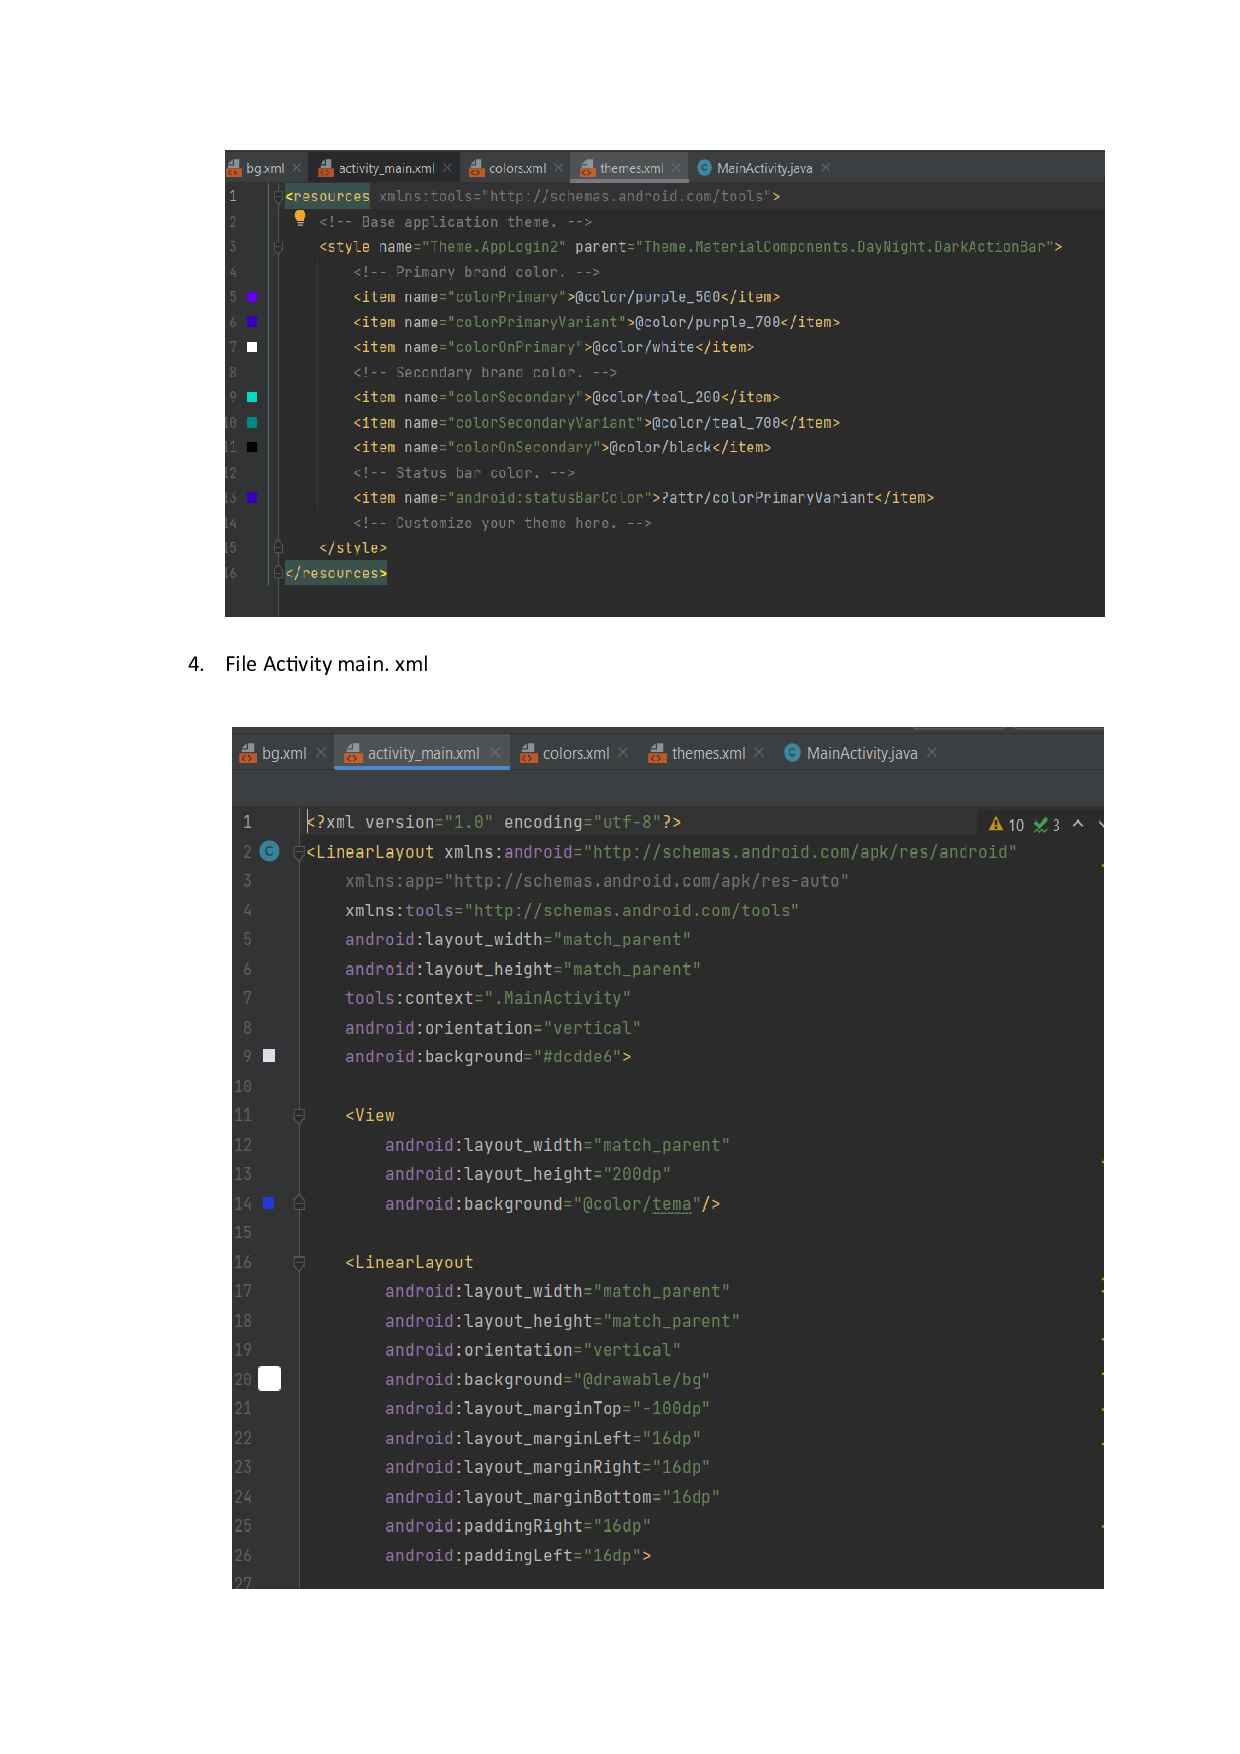Image resolution: width=1240 pixels, height=1754 pixels.
Task: Collapse the resources tag fold in themes.xml
Action: [x=279, y=196]
